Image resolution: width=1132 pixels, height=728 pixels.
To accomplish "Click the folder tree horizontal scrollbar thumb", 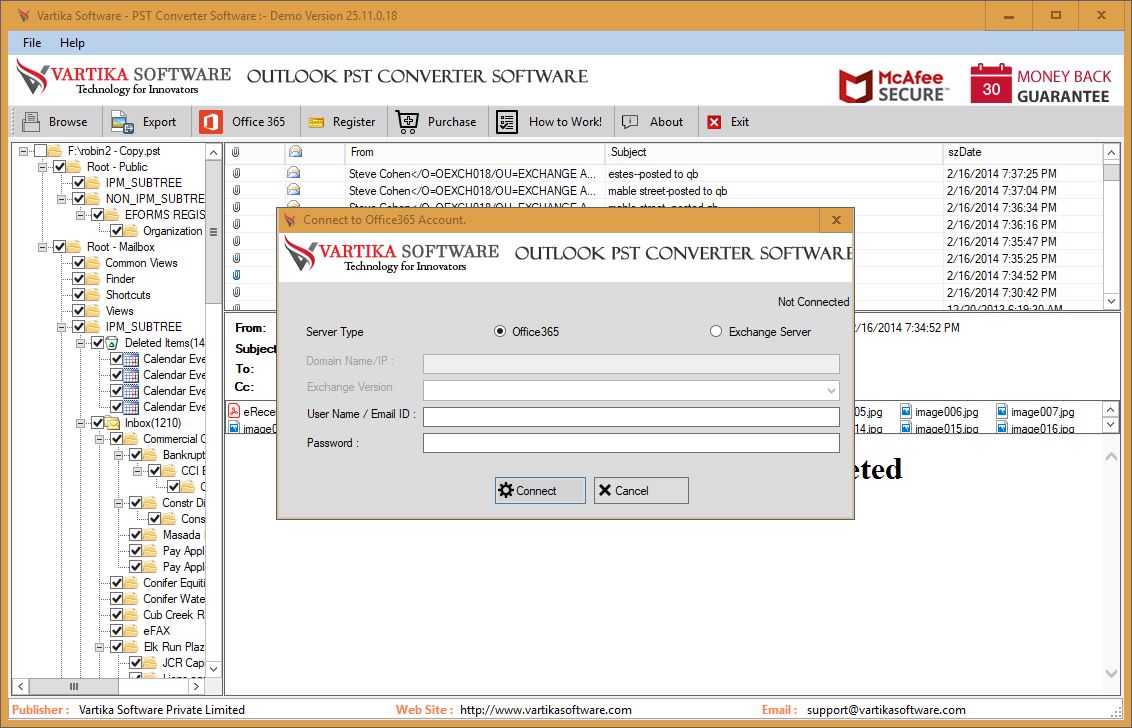I will 73,686.
